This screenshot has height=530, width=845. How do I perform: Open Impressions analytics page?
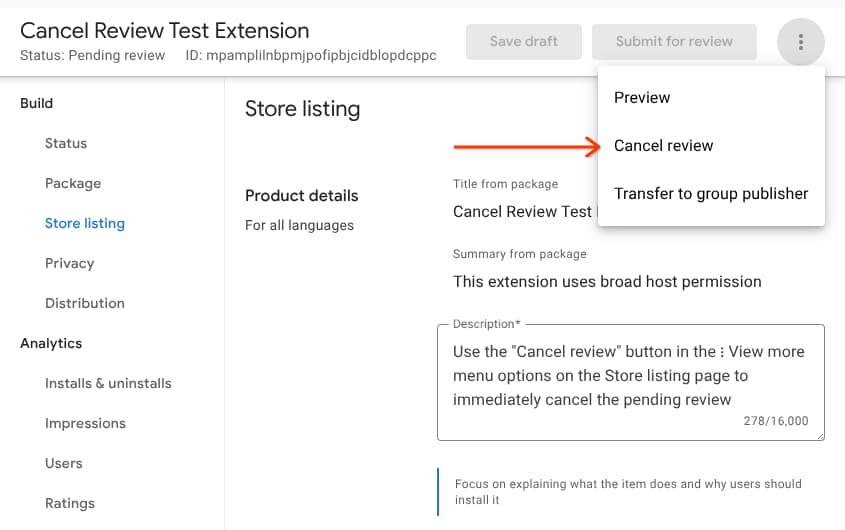click(85, 424)
